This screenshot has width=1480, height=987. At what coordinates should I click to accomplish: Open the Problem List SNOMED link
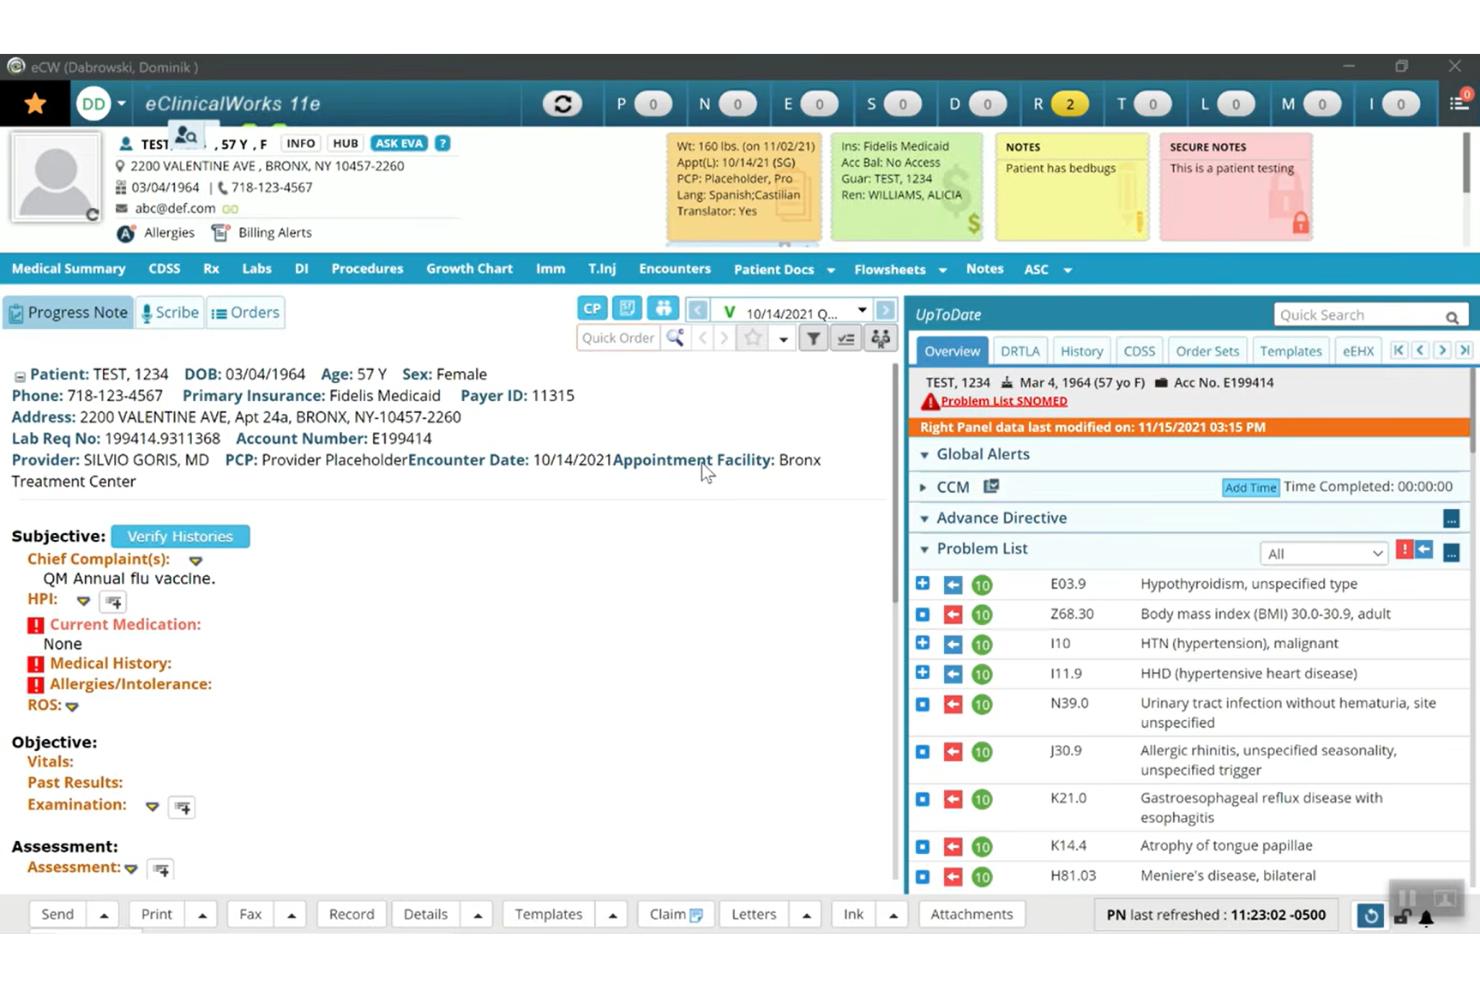point(1004,401)
